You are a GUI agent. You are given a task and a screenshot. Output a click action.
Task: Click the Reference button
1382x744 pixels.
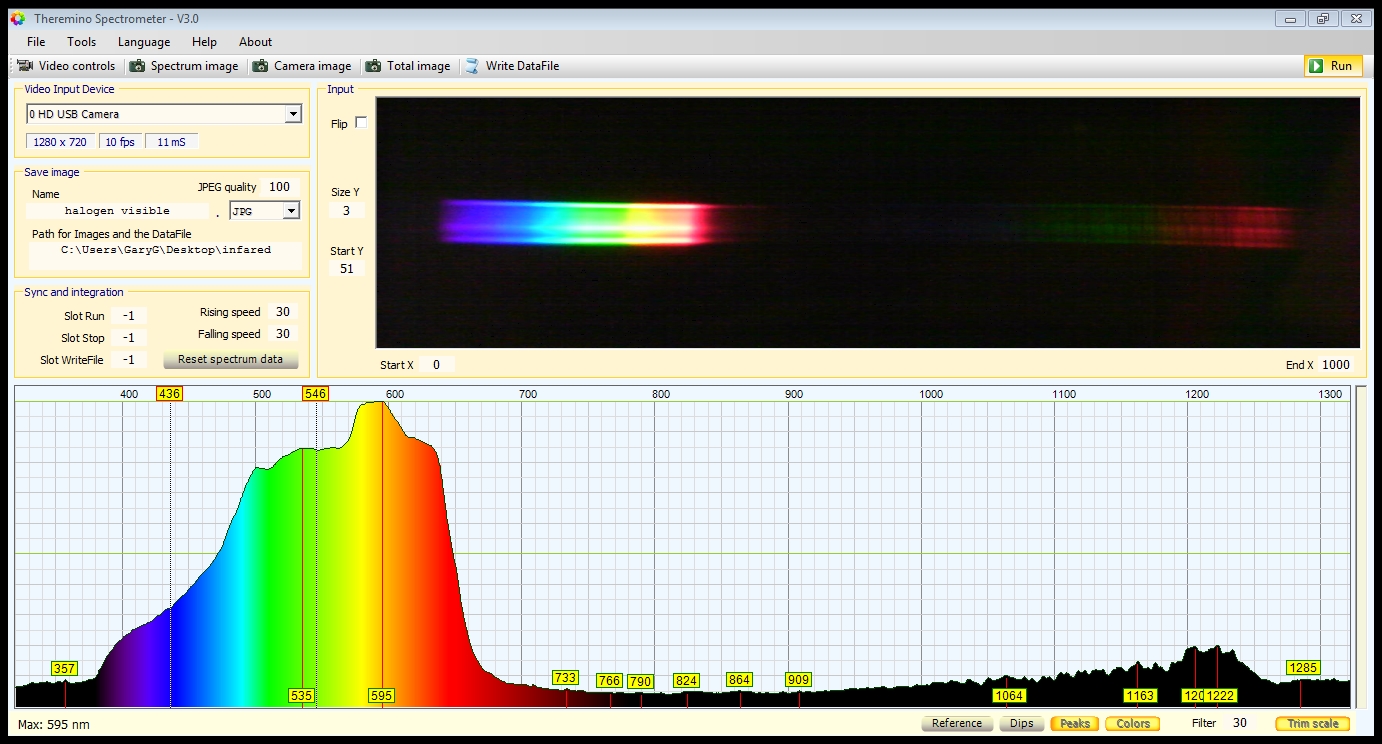(x=956, y=723)
